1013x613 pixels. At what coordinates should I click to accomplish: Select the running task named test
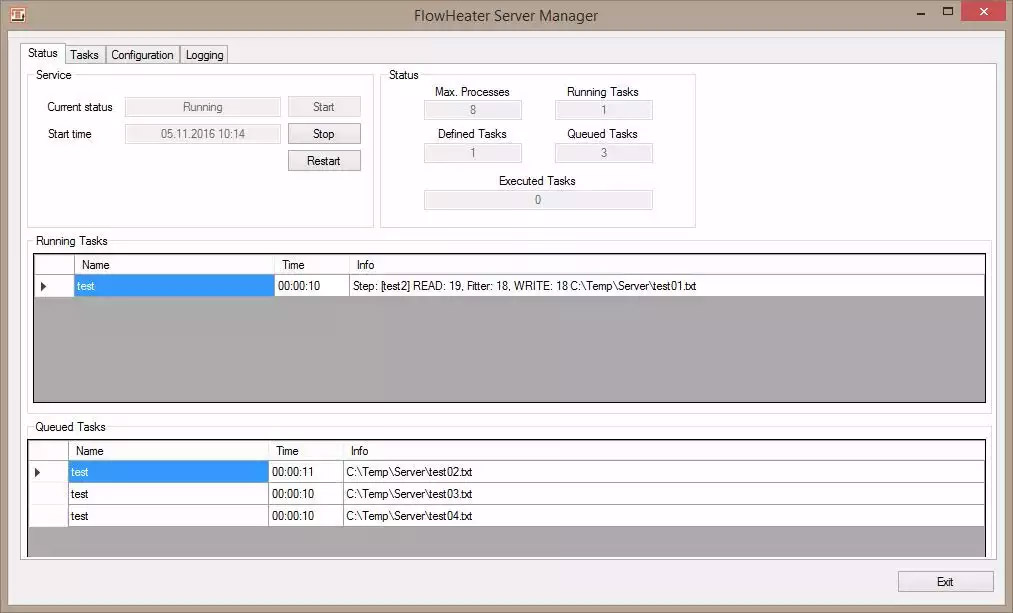tap(174, 286)
